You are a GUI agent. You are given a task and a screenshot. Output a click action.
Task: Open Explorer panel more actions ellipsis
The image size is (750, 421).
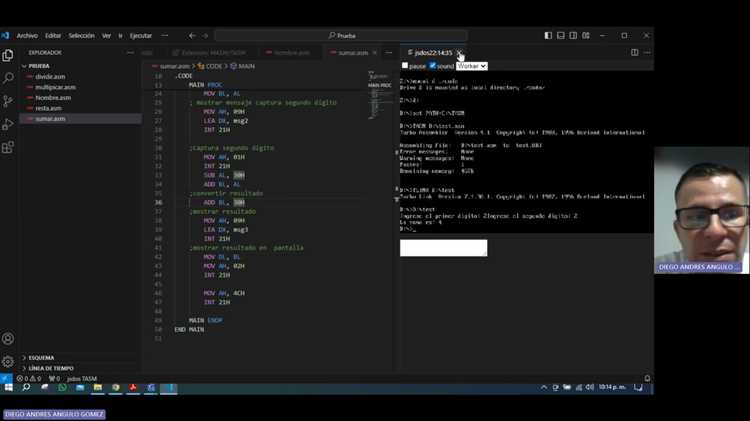point(130,53)
